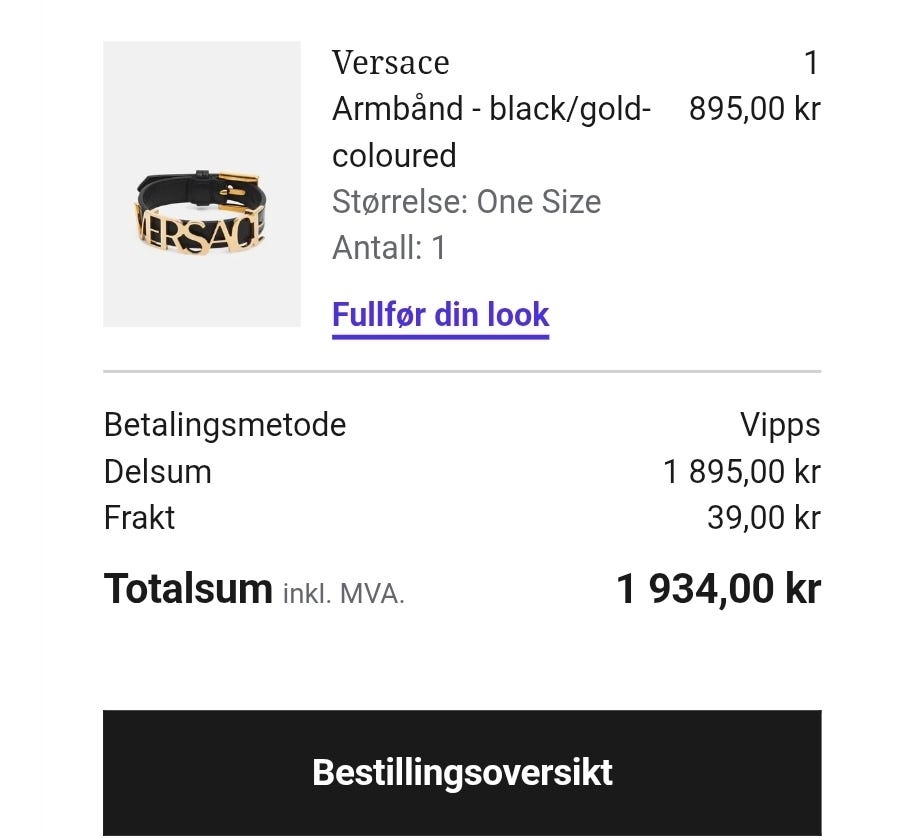The height and width of the screenshot is (838, 904).
Task: Click the 895,00 kr item price
Action: pos(754,109)
